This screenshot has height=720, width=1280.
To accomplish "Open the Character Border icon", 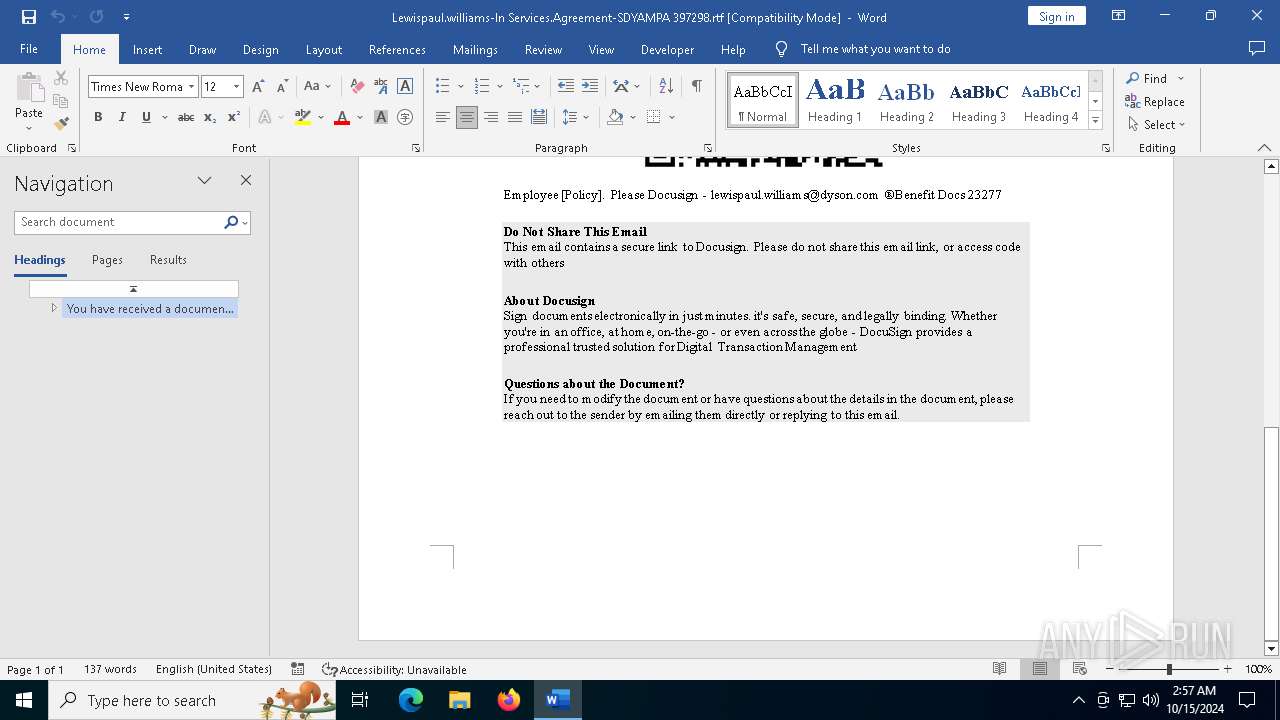I will coord(405,87).
